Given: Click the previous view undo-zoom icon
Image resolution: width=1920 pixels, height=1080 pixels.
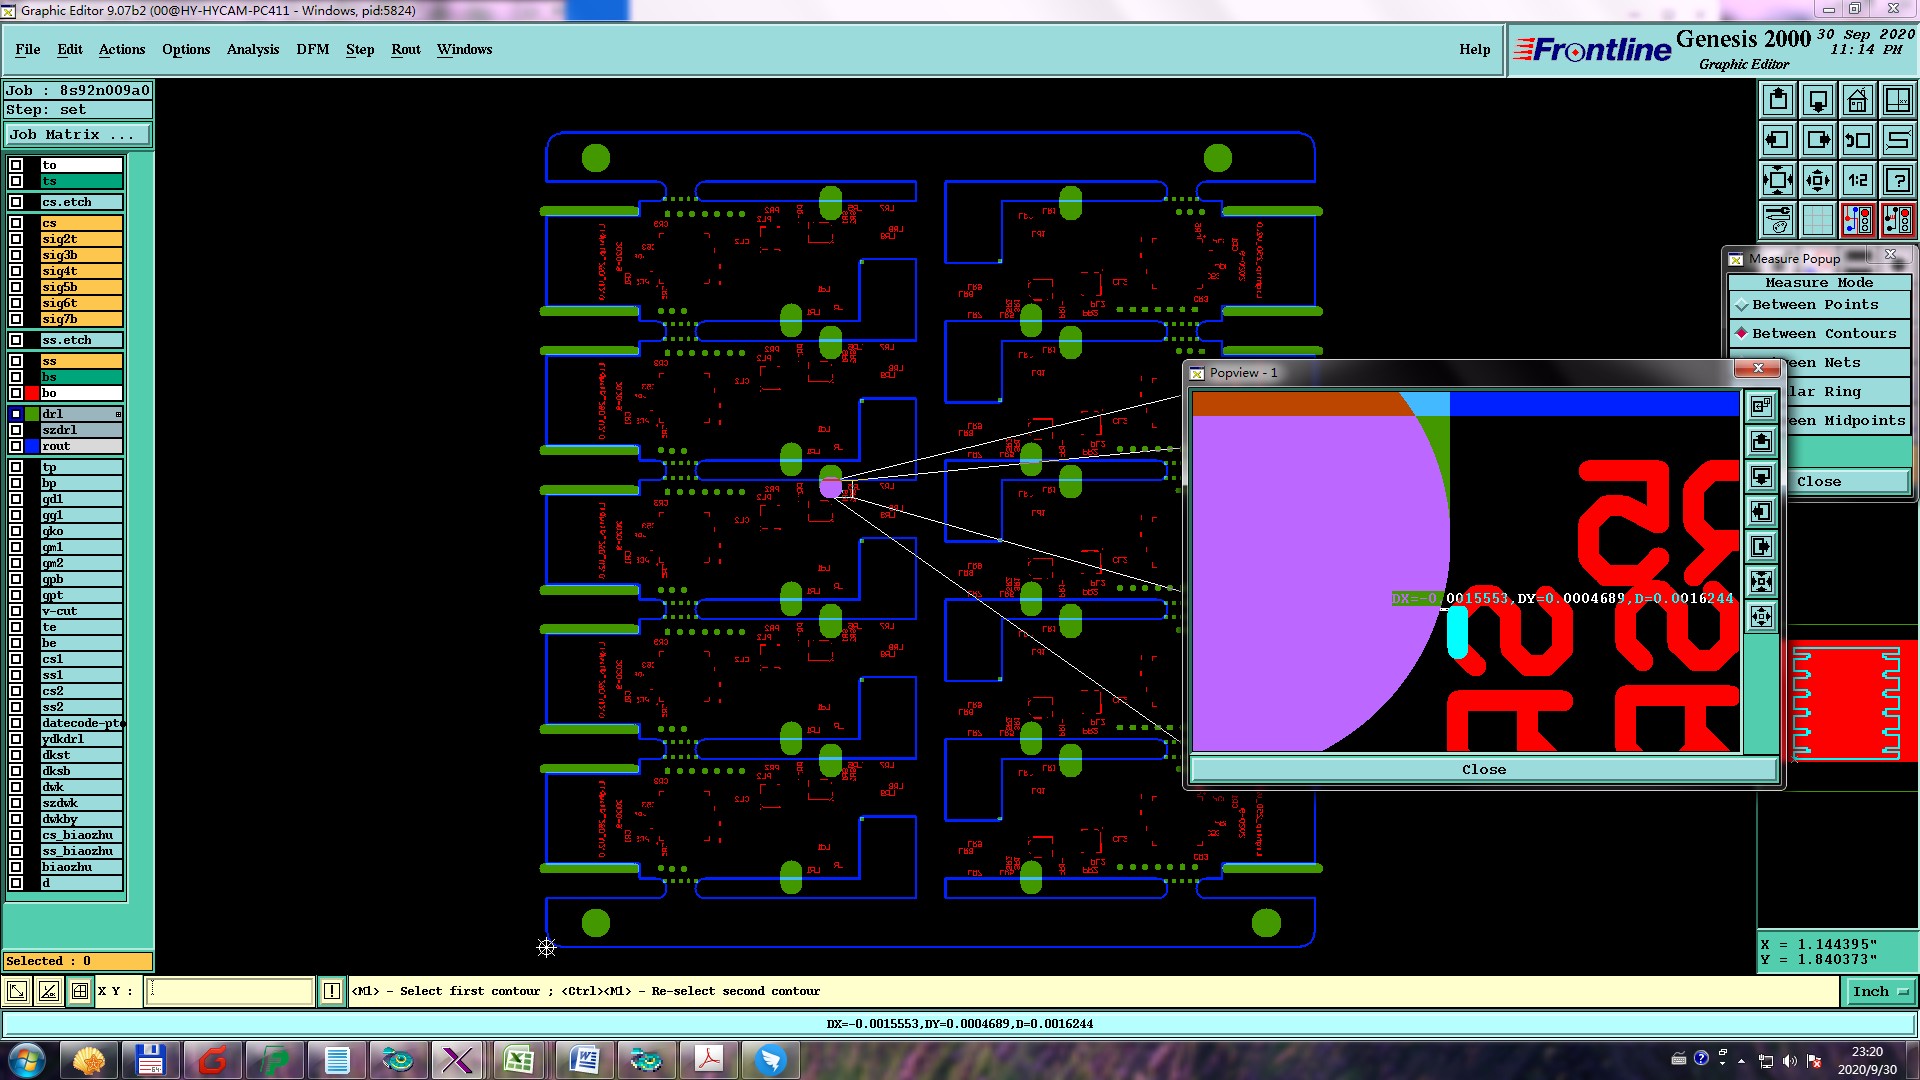Looking at the screenshot, I should pos(1857,140).
